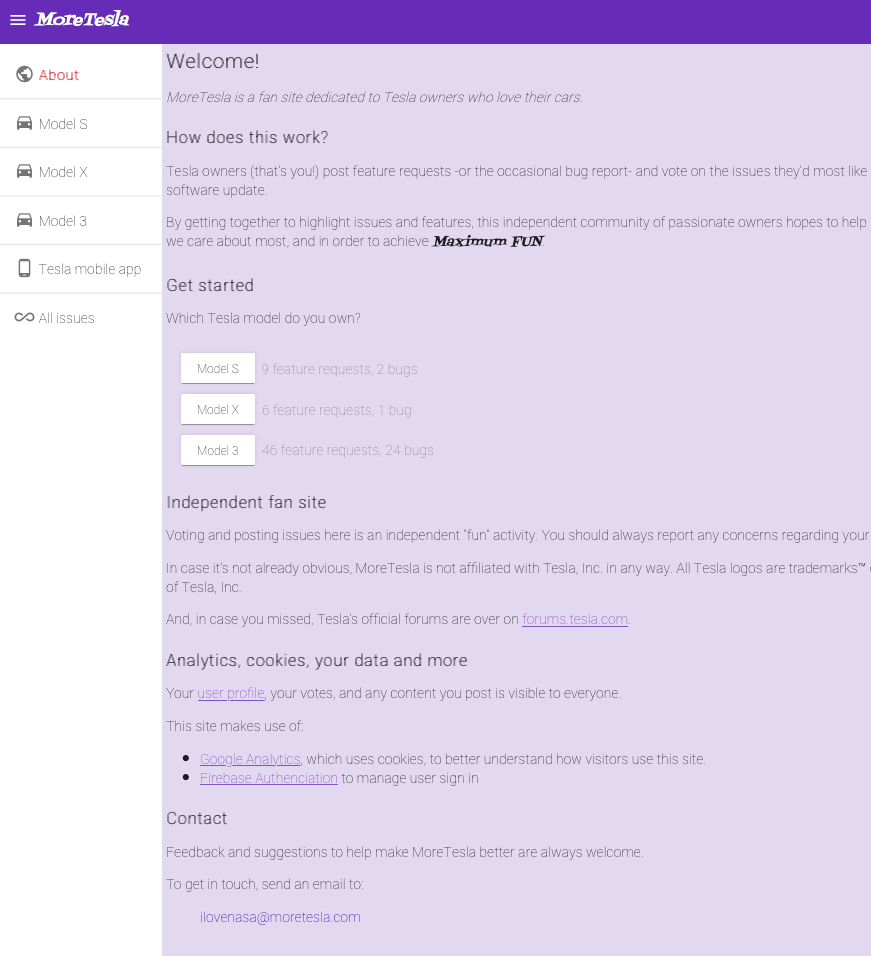Open the Google Analytics link

coord(250,759)
